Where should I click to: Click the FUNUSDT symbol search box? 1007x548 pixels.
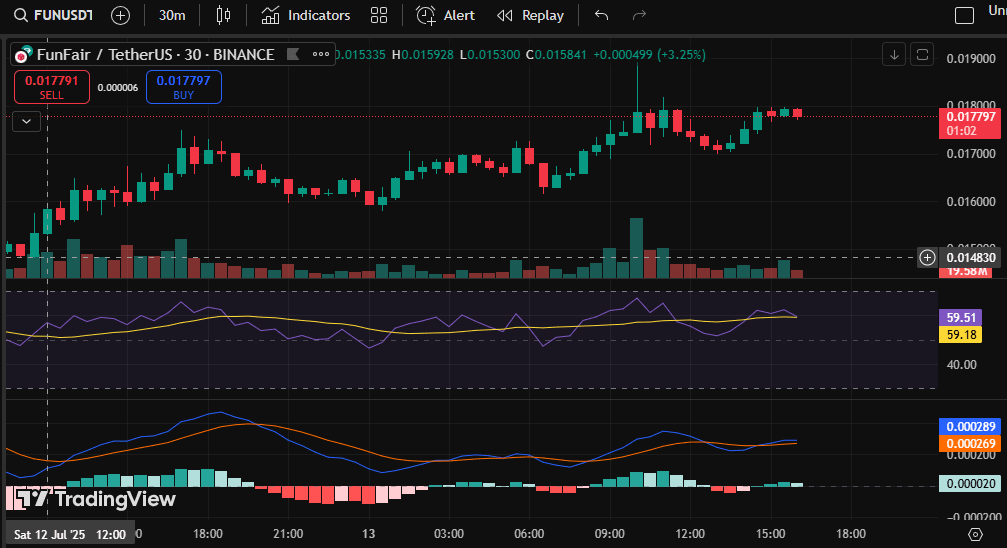[55, 15]
